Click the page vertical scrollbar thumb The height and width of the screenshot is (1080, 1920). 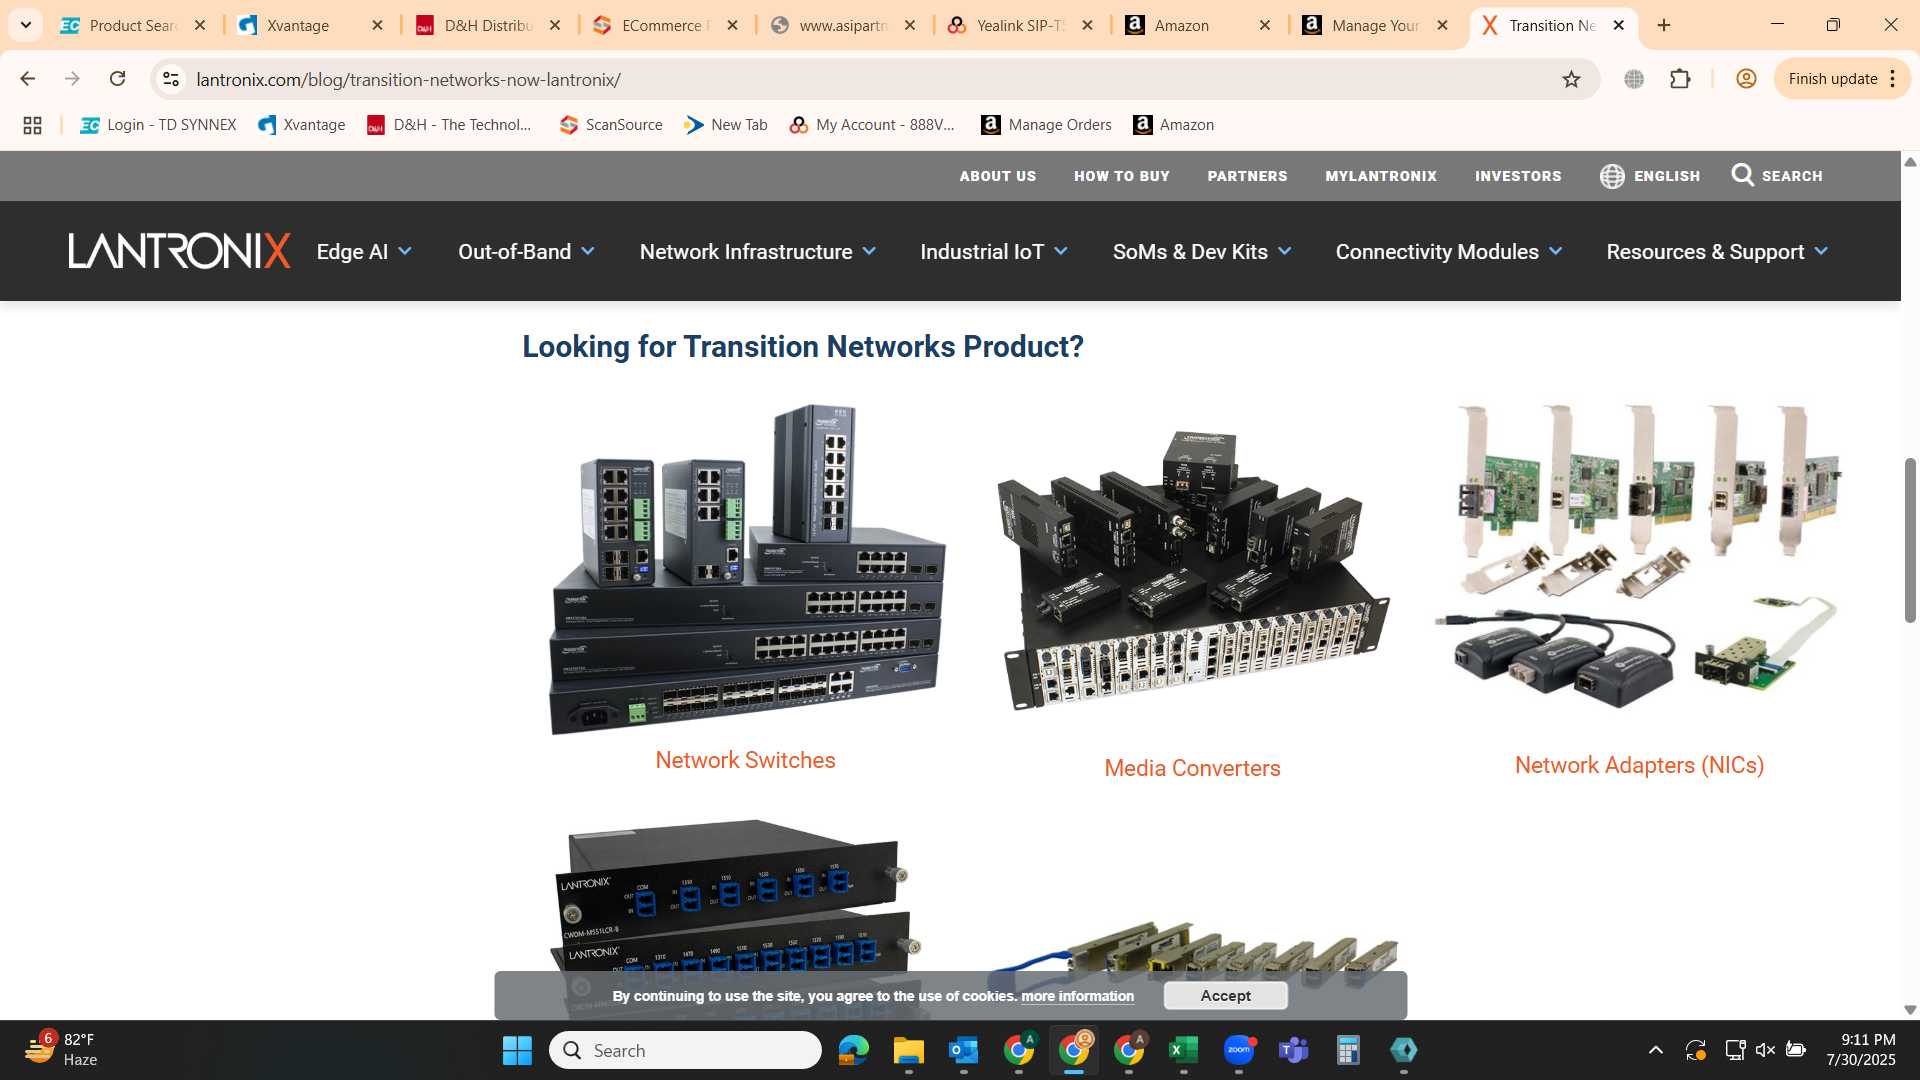[x=1910, y=540]
